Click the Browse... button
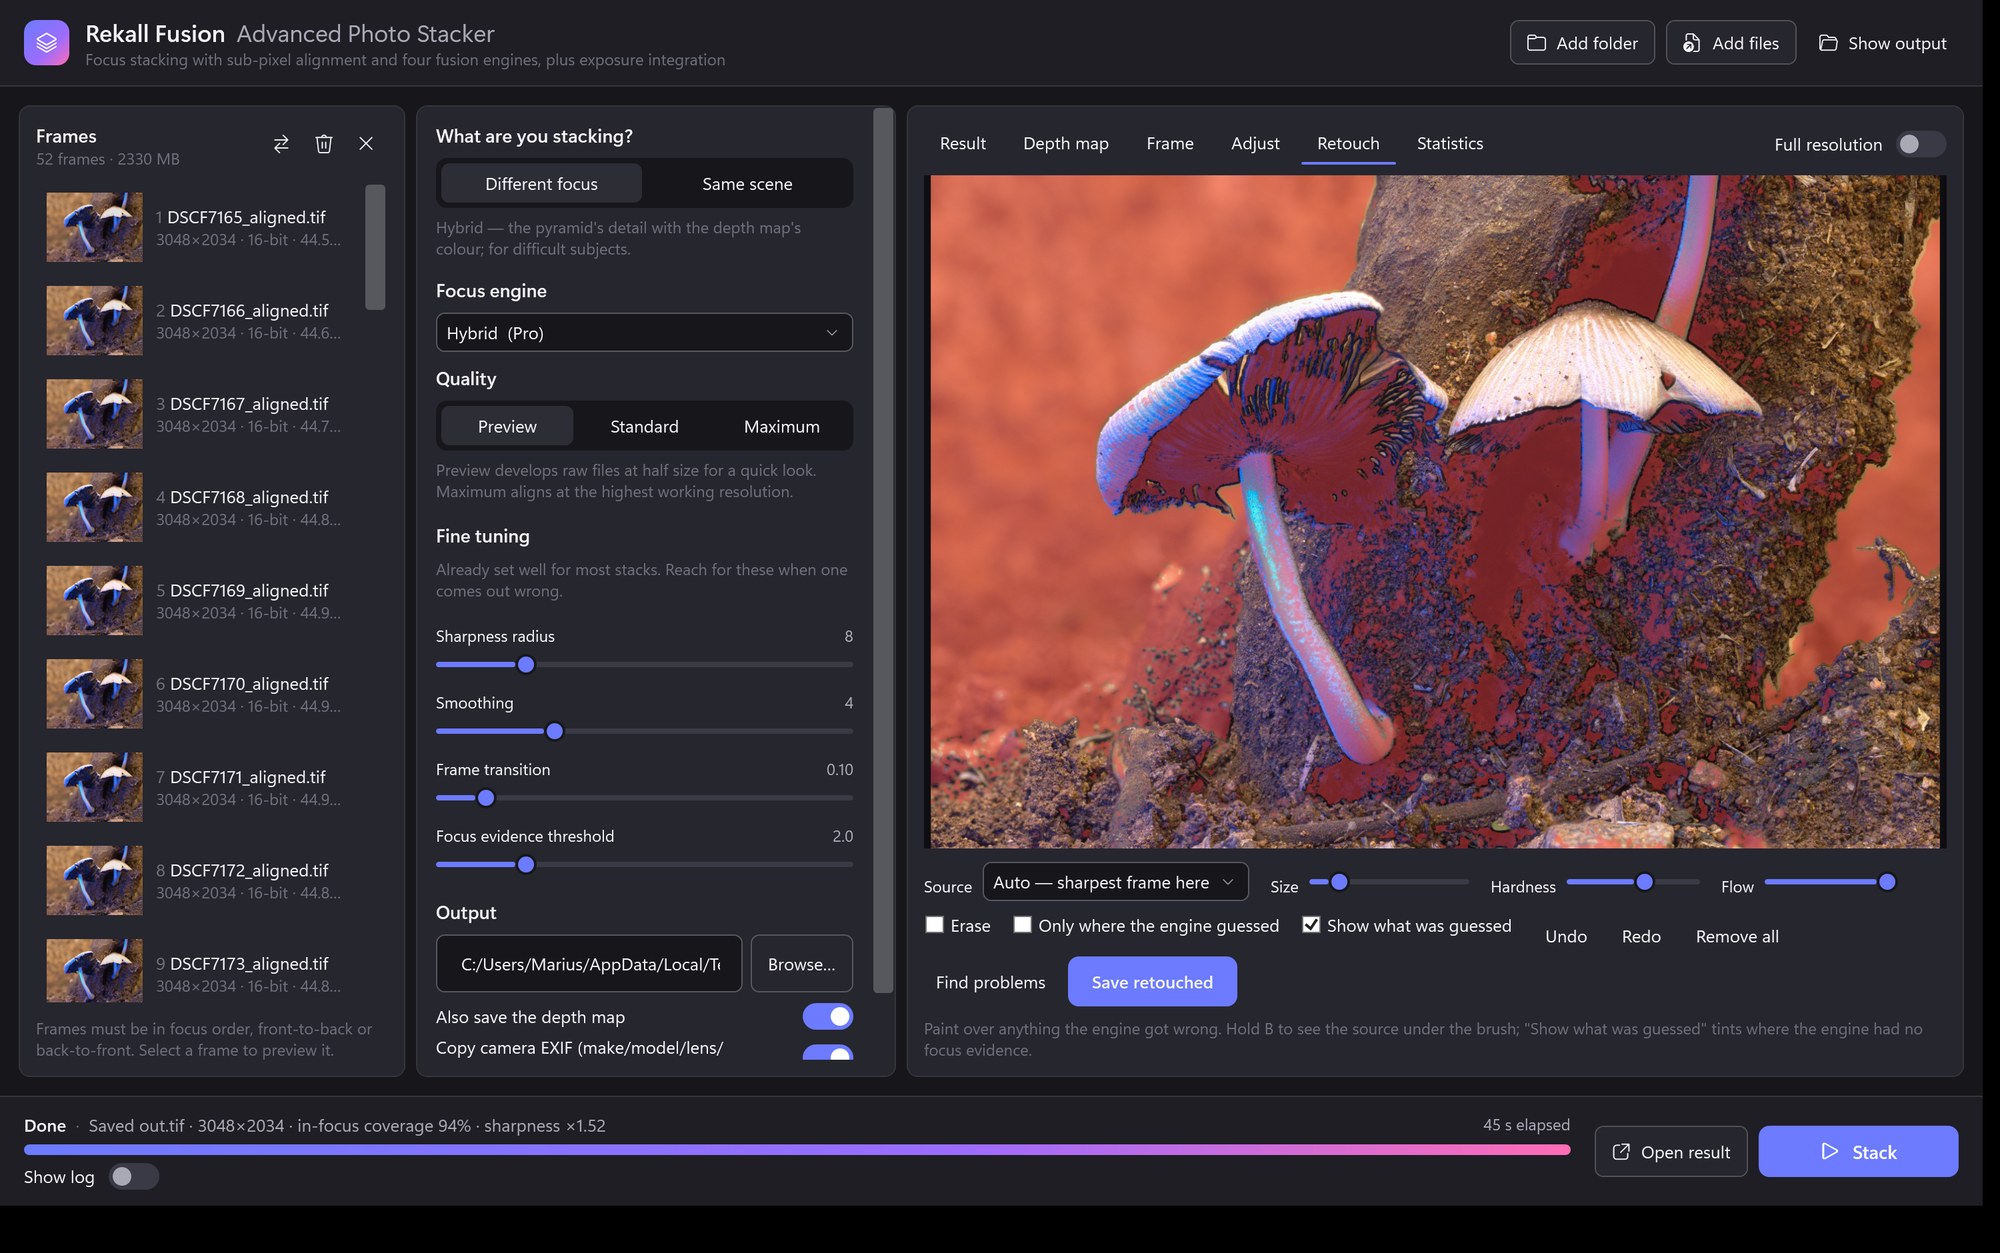The height and width of the screenshot is (1253, 2000). pyautogui.click(x=801, y=964)
